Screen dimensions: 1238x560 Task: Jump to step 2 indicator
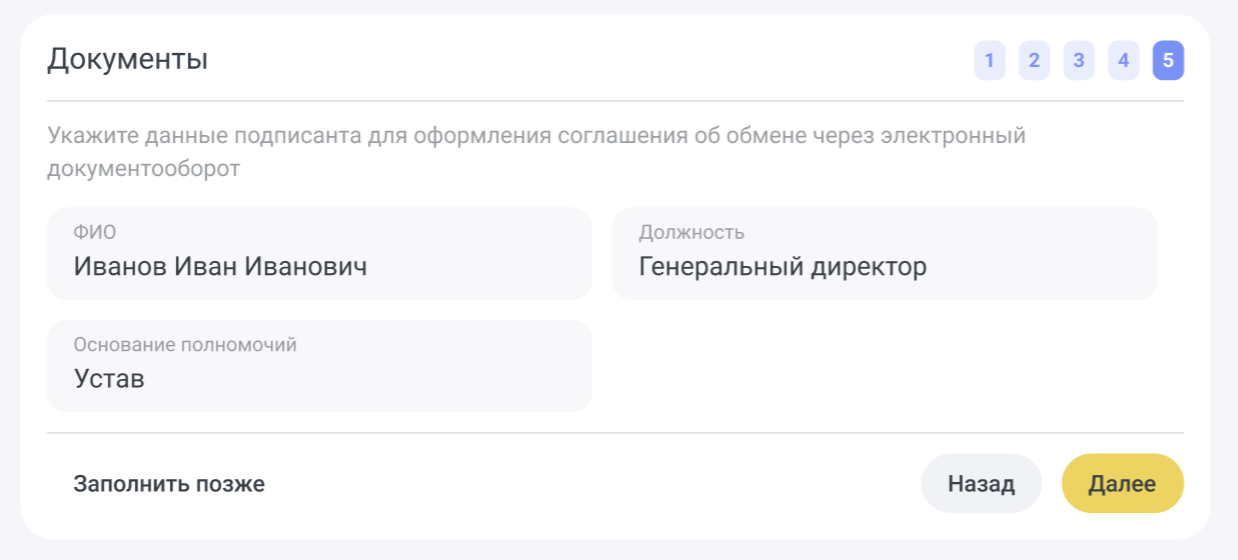pyautogui.click(x=1034, y=61)
